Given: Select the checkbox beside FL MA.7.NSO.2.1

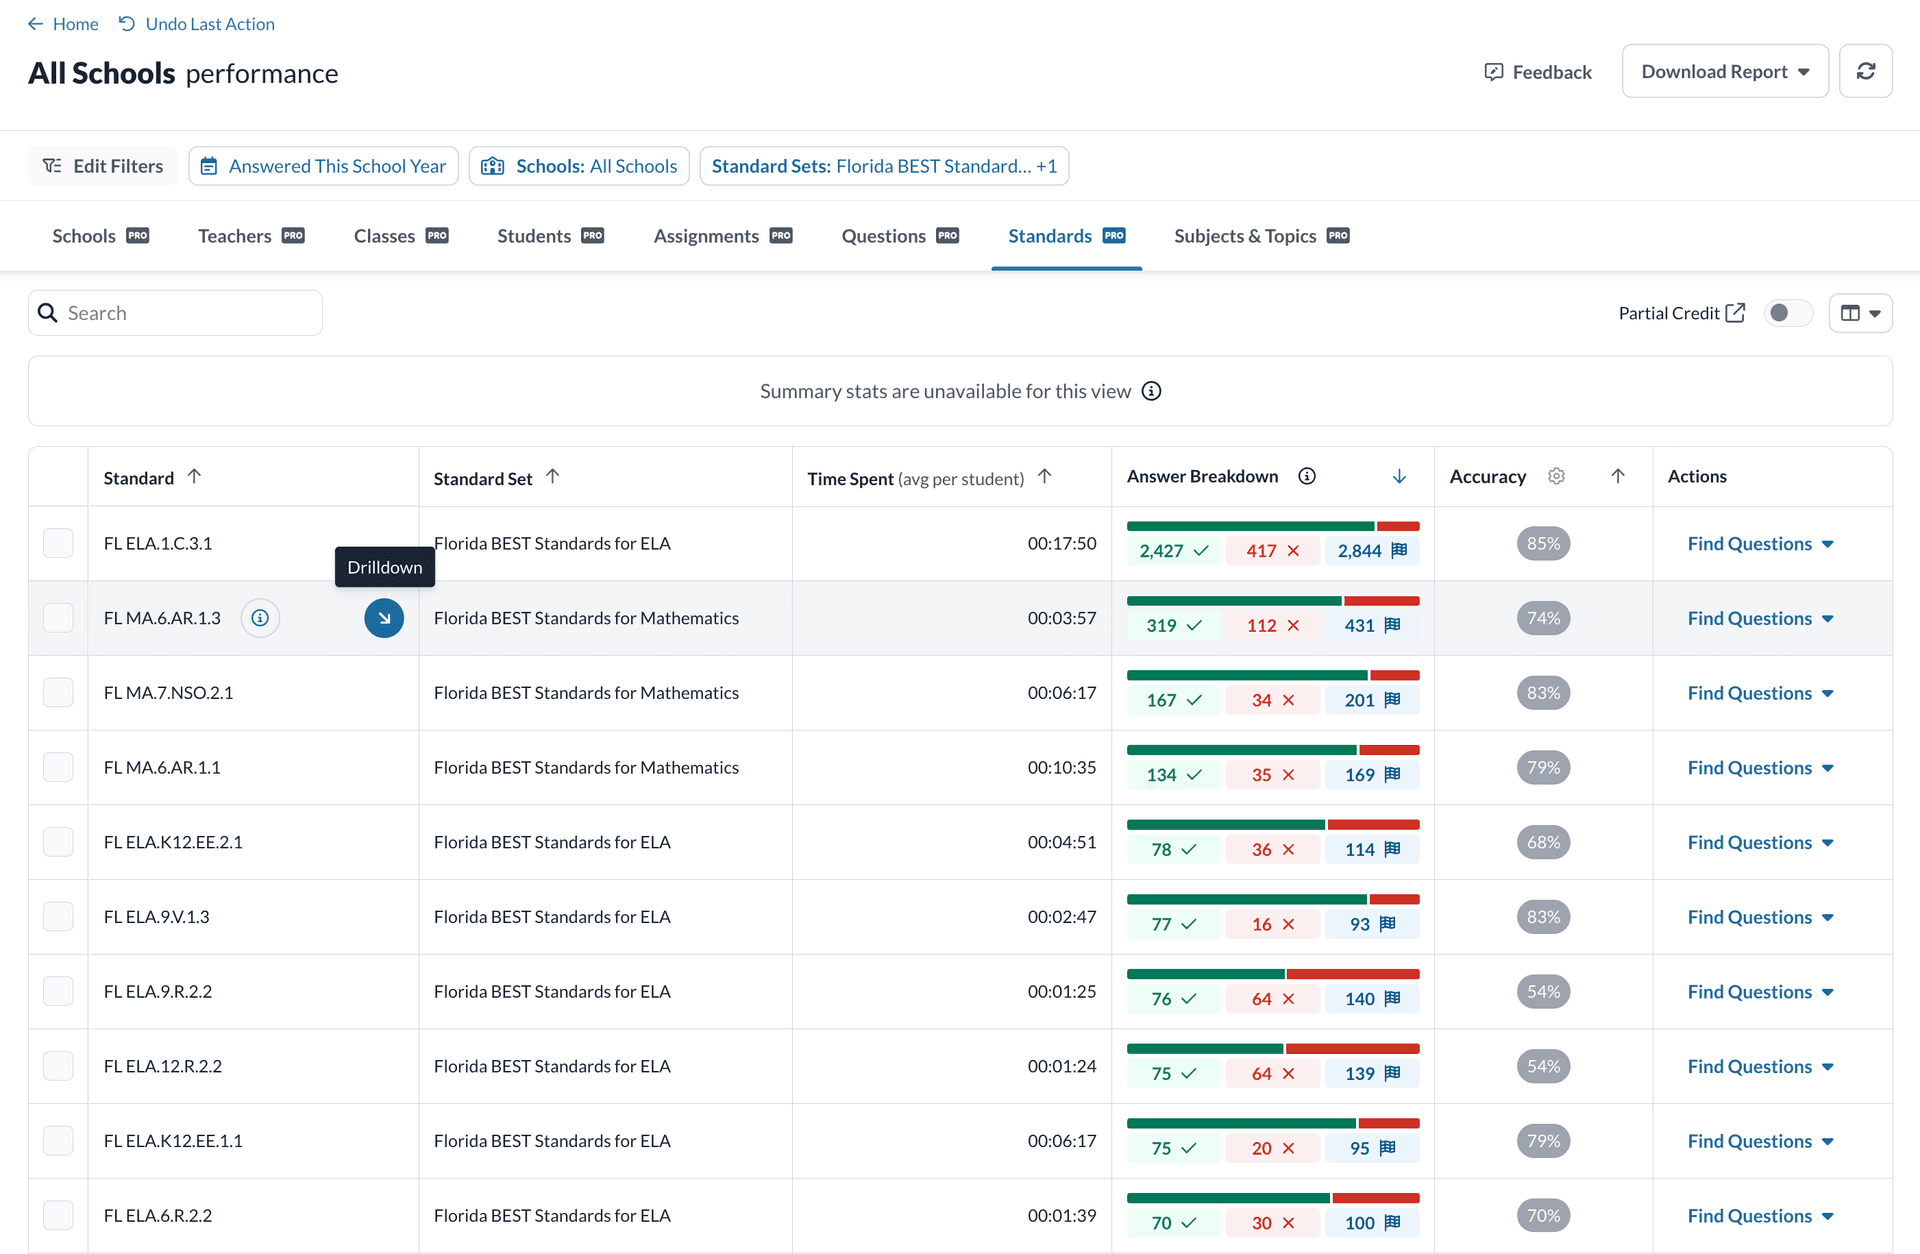Looking at the screenshot, I should point(58,692).
